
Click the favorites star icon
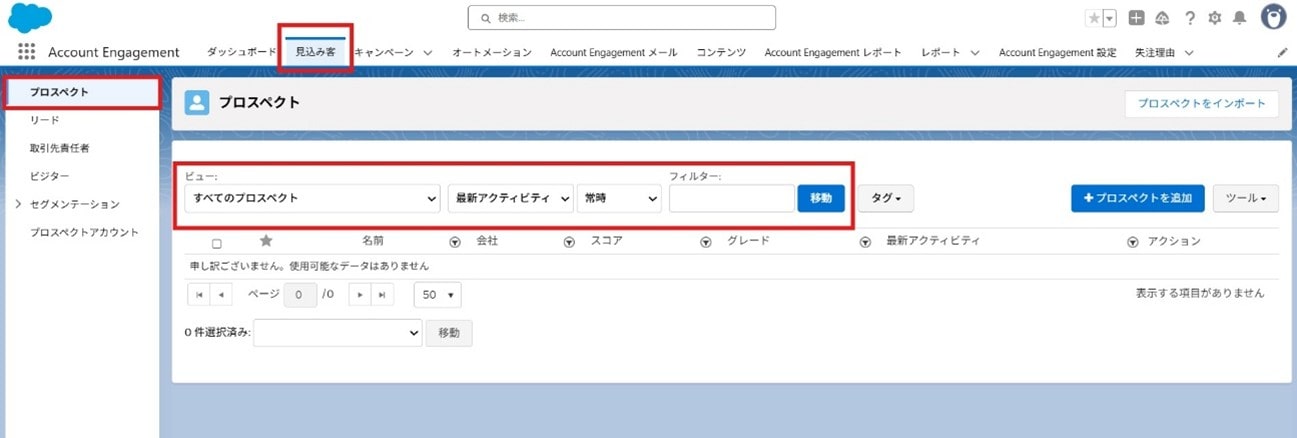click(1094, 18)
